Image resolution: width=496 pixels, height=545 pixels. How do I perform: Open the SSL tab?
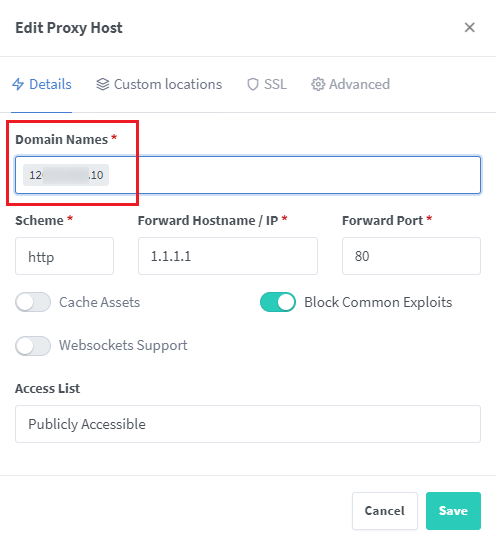[267, 84]
